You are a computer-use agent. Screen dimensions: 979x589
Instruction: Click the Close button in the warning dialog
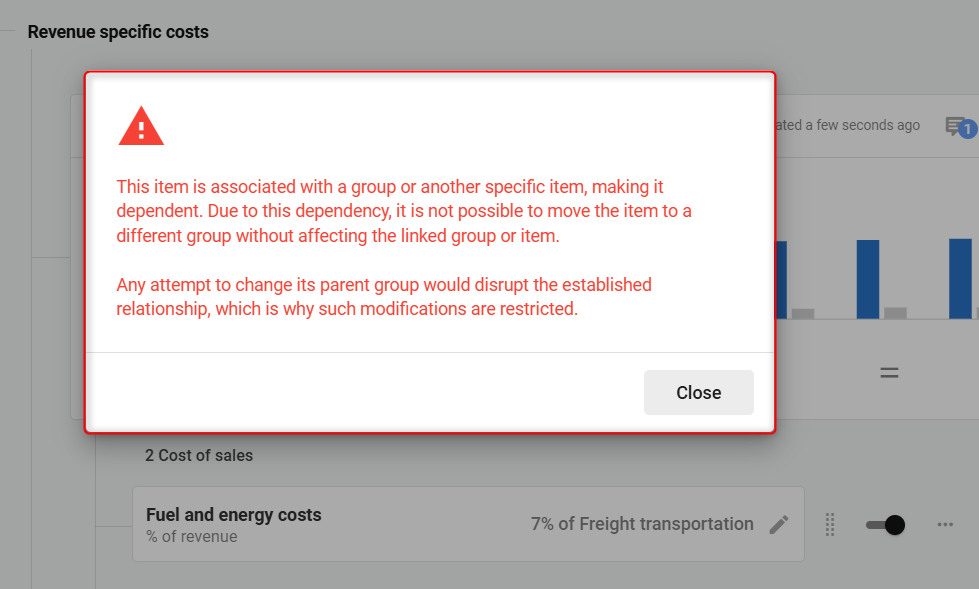[x=698, y=392]
